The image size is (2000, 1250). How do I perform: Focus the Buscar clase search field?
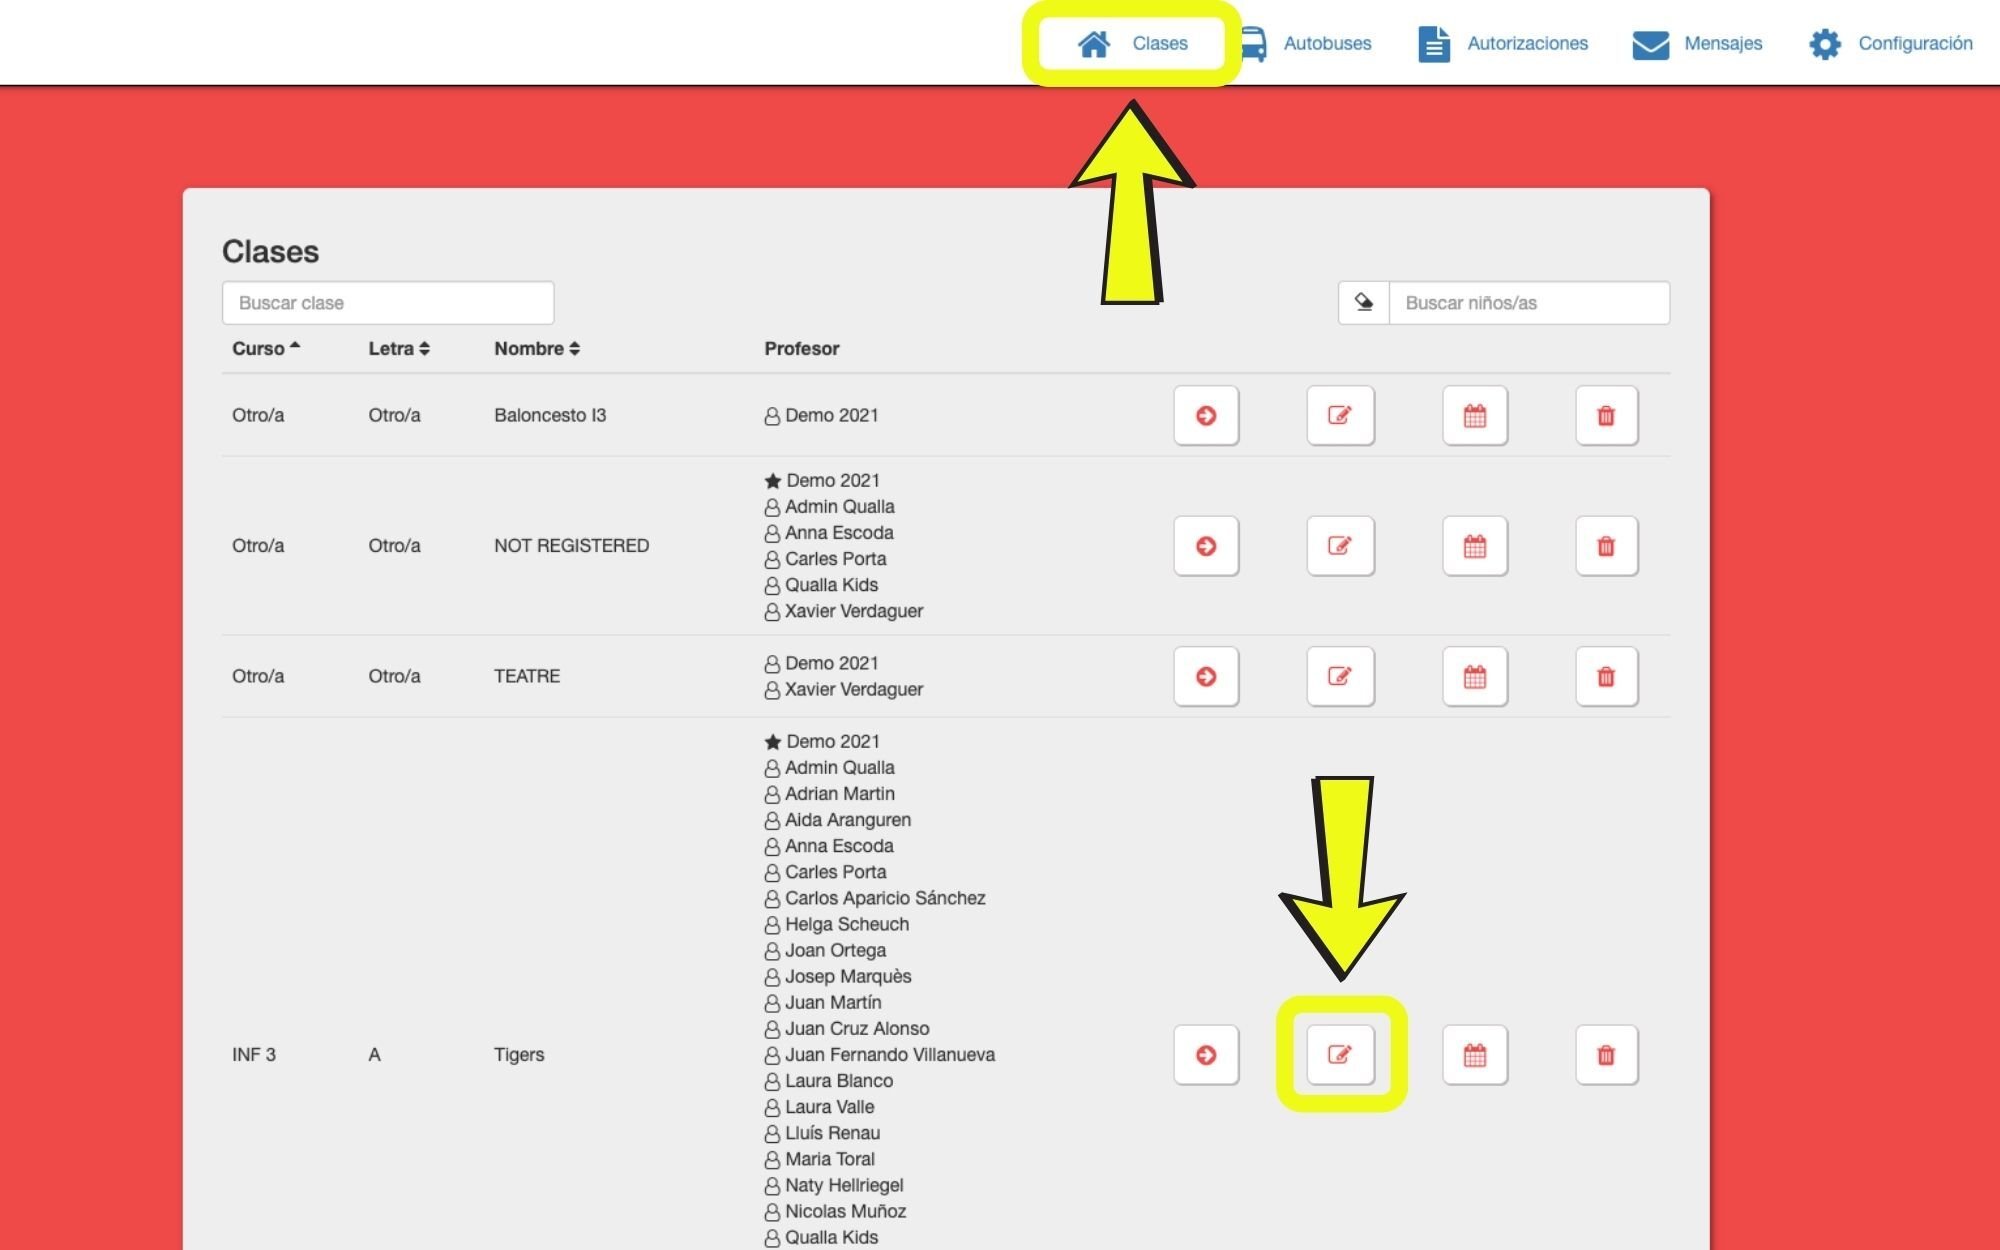click(388, 302)
